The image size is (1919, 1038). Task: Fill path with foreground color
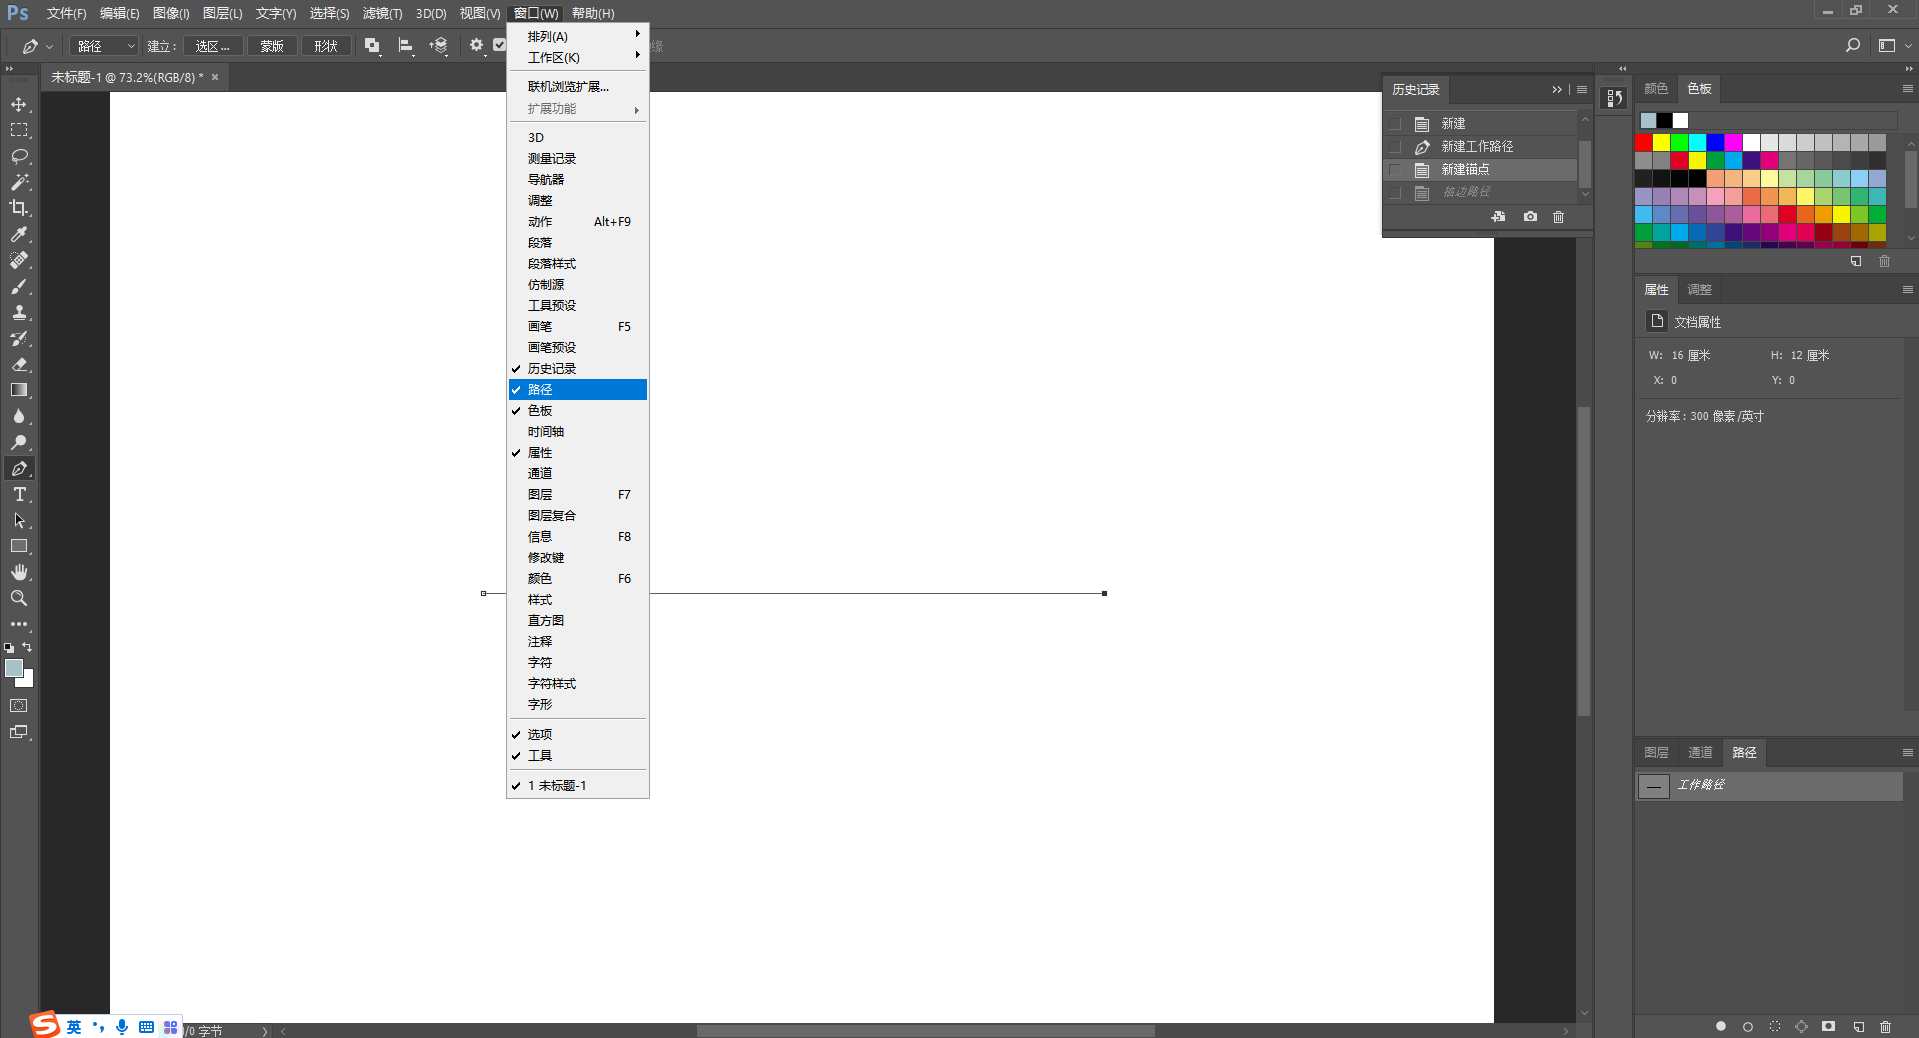point(1720,1026)
